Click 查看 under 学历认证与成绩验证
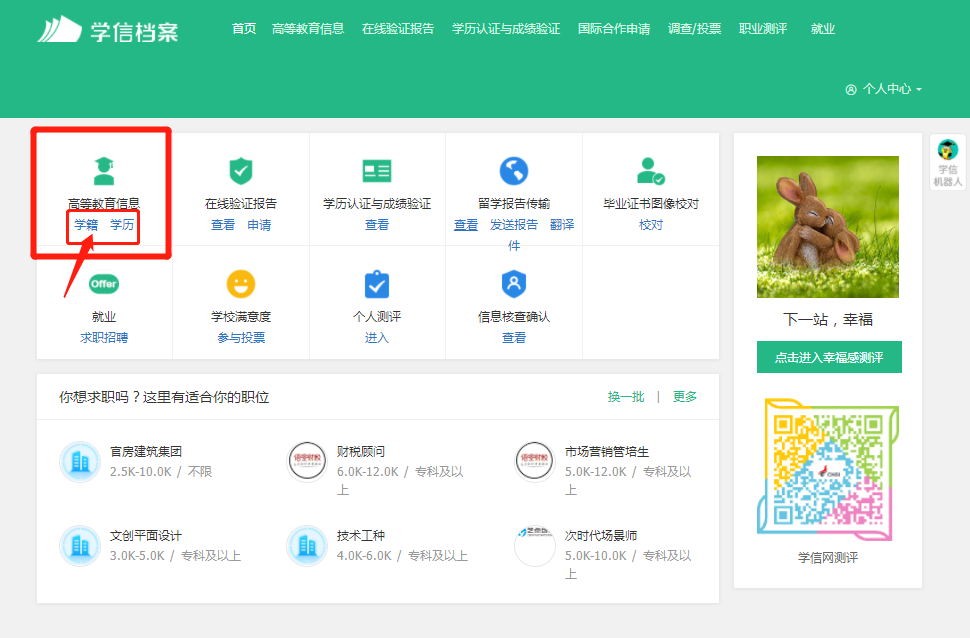Screen dimensions: 970x638 [377, 225]
